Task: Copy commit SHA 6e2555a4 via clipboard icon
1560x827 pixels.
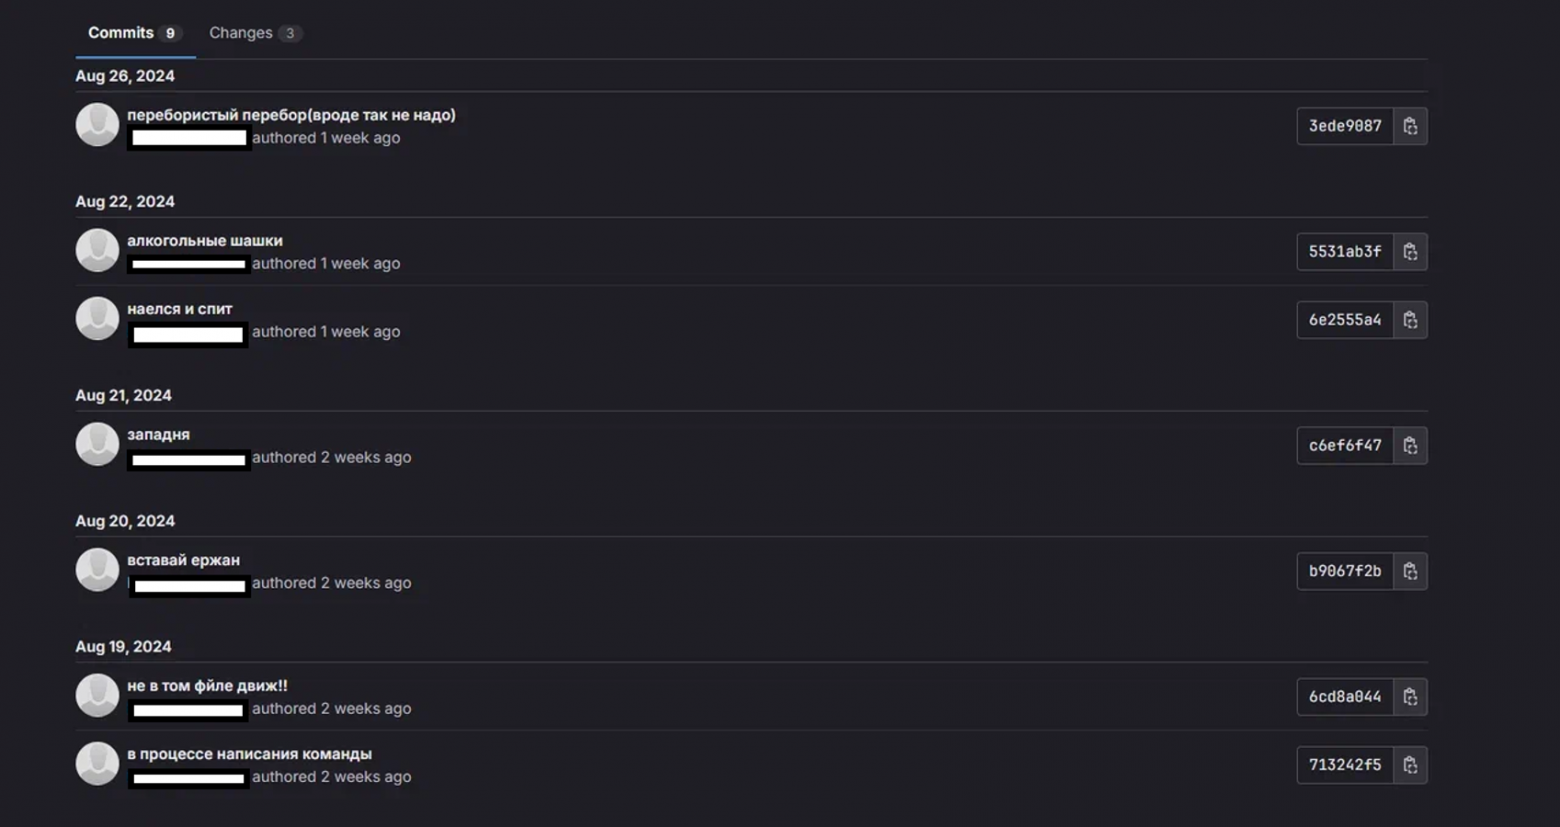Action: tap(1410, 320)
